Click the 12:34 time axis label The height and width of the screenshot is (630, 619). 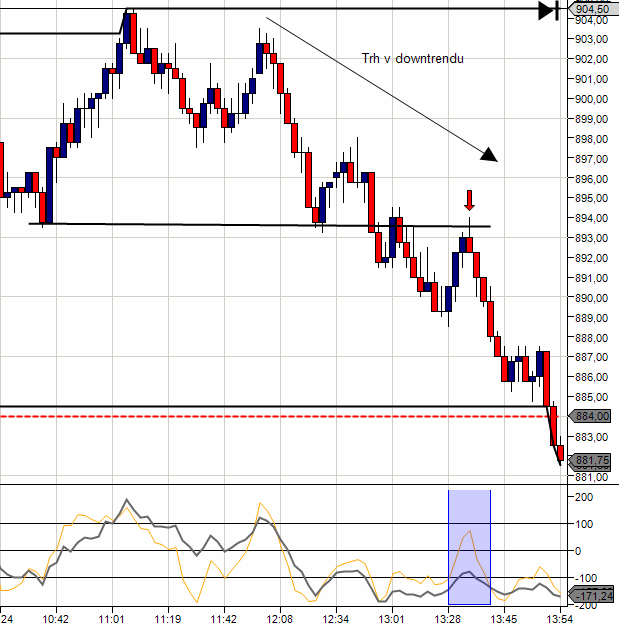[336, 619]
